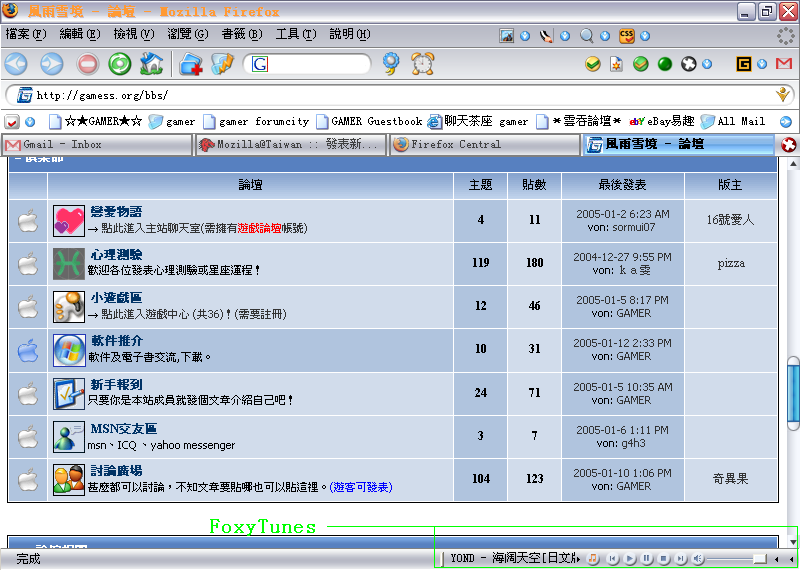Open a new tab with the toolbar icon

190,64
